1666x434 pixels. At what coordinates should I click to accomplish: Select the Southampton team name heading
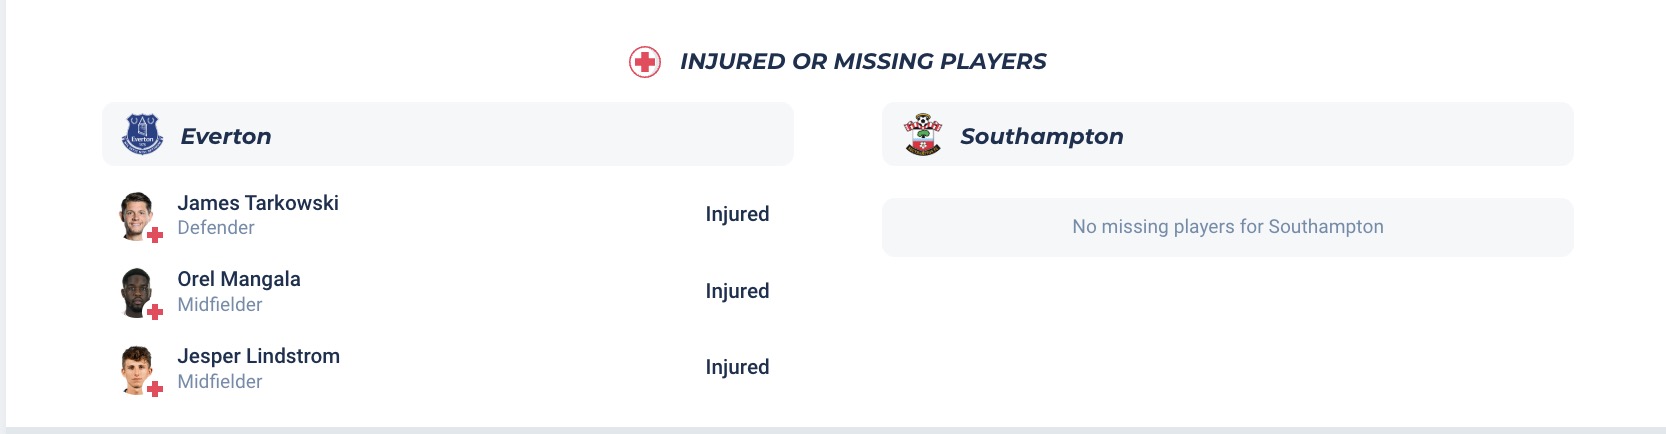(1041, 136)
